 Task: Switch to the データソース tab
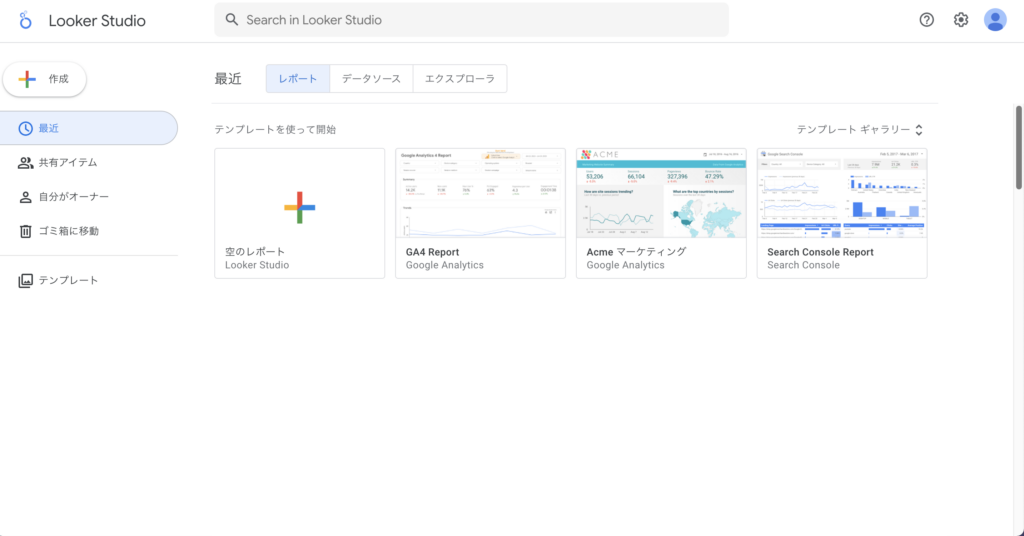pos(371,78)
